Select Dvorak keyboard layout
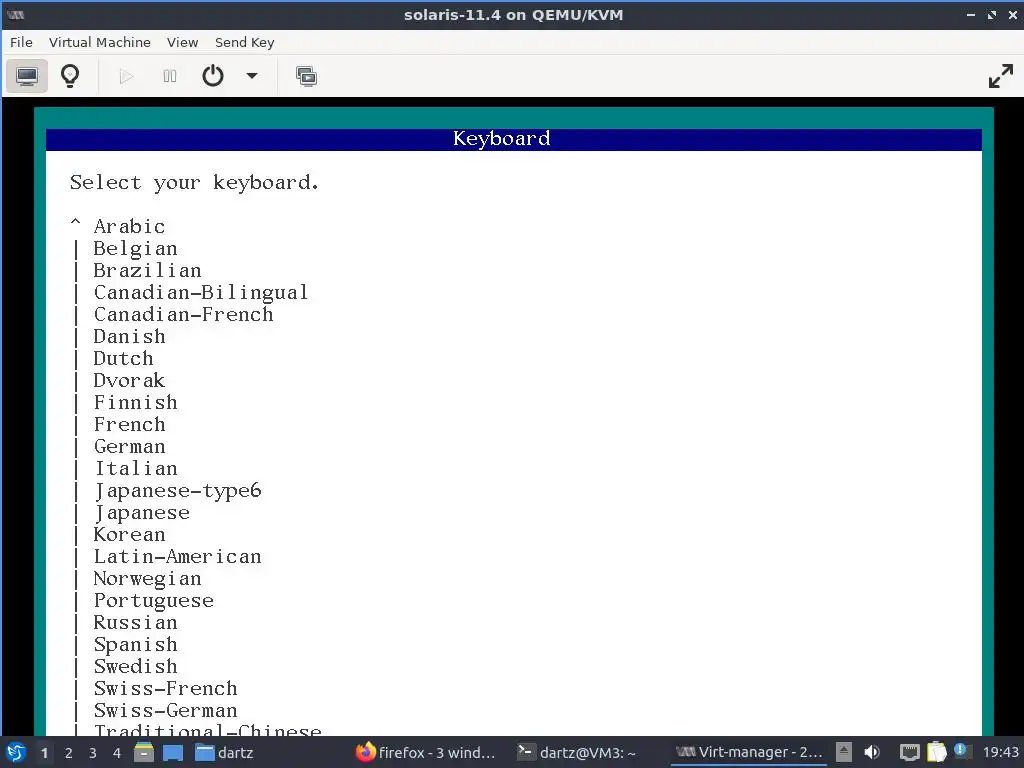 pyautogui.click(x=129, y=381)
